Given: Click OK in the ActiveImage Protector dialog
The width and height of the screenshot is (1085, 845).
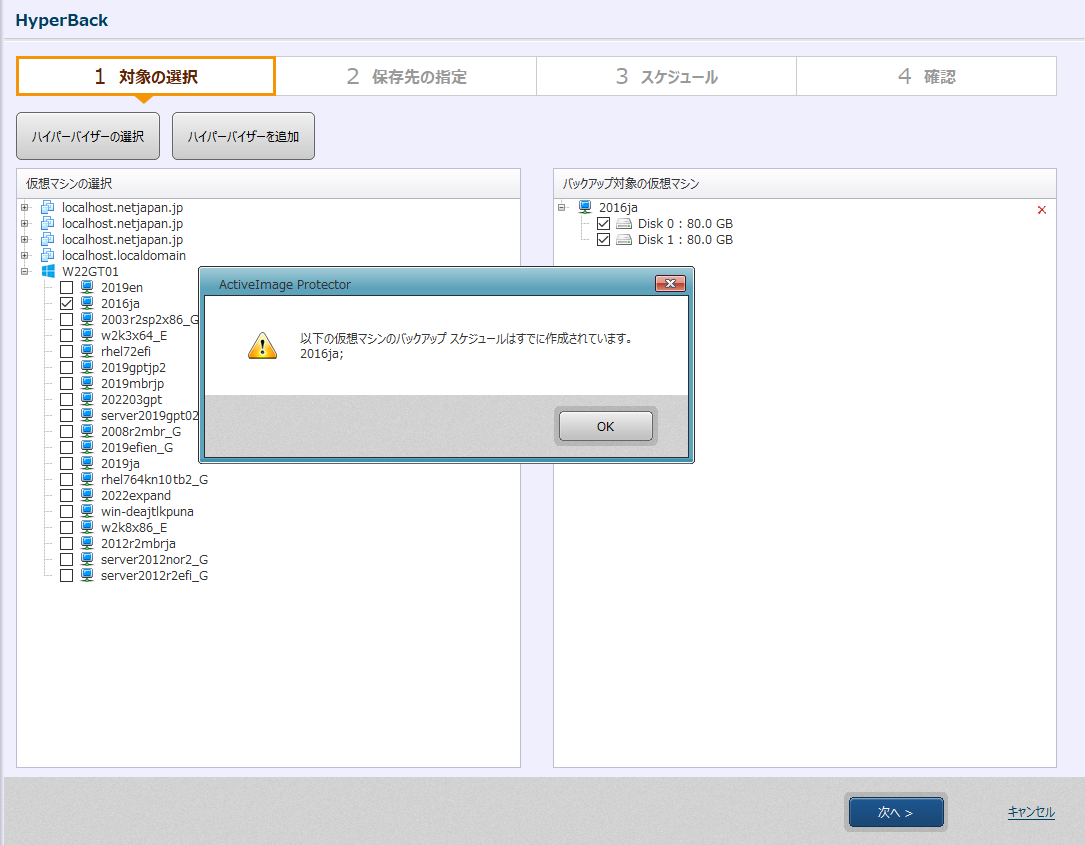Looking at the screenshot, I should [605, 426].
